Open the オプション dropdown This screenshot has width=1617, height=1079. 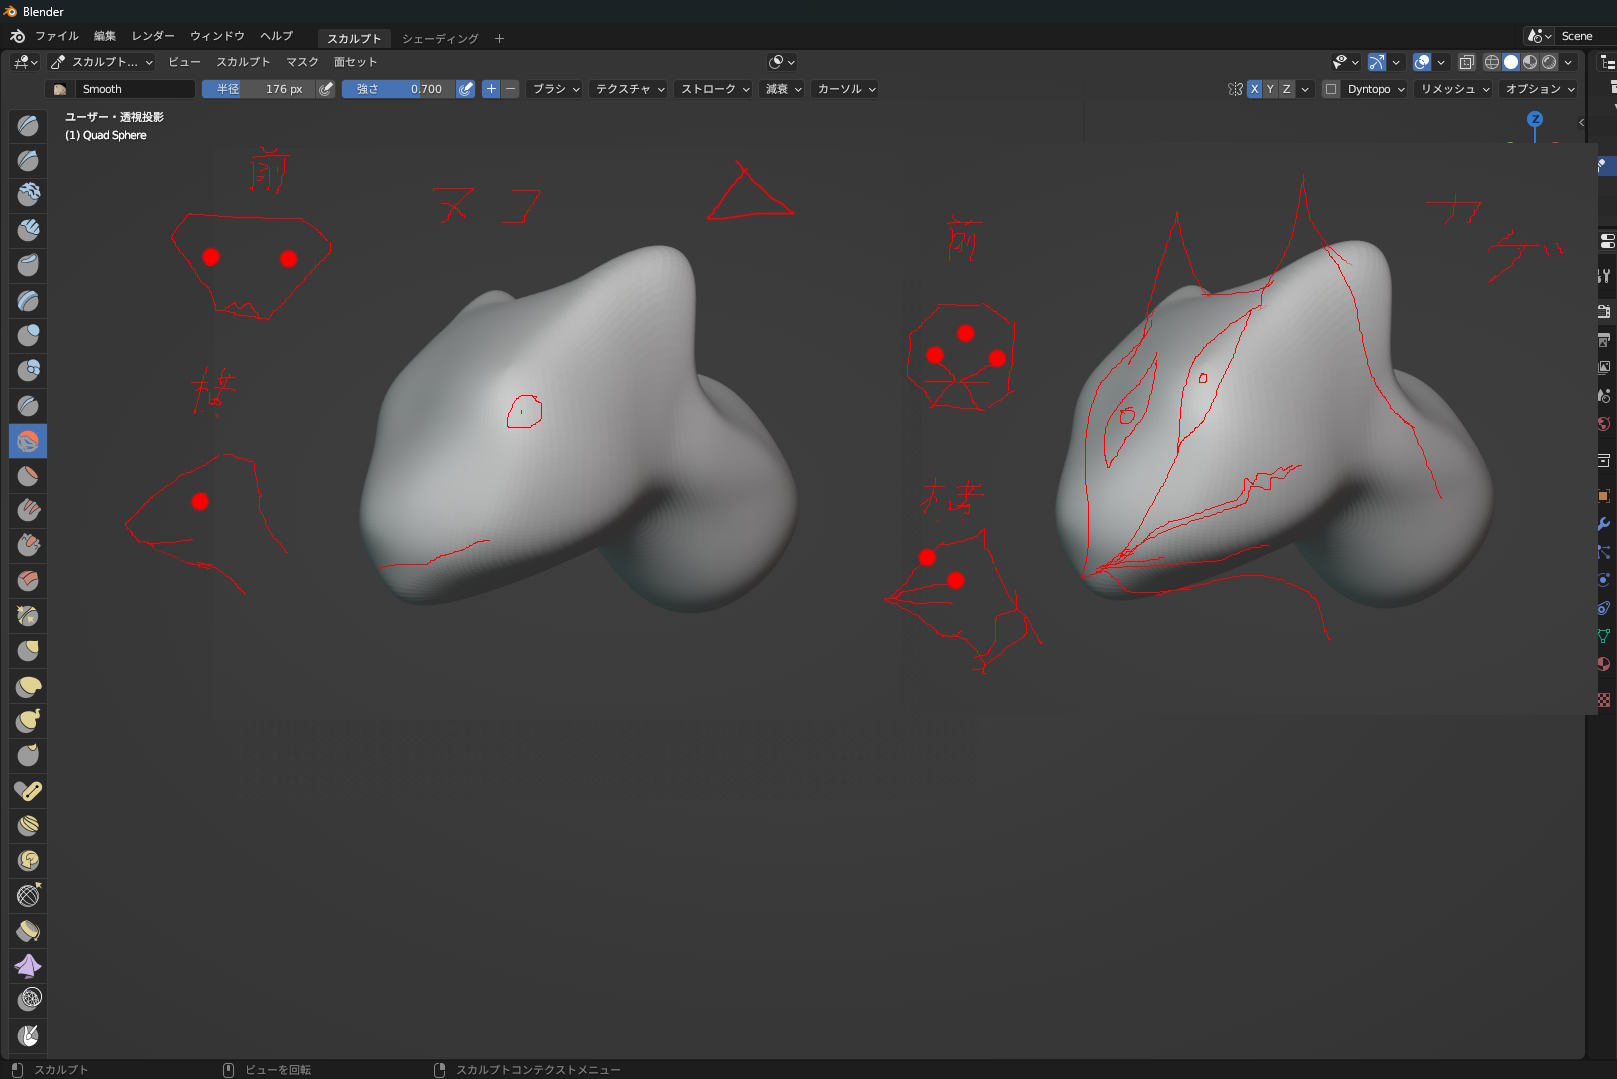coord(1539,89)
